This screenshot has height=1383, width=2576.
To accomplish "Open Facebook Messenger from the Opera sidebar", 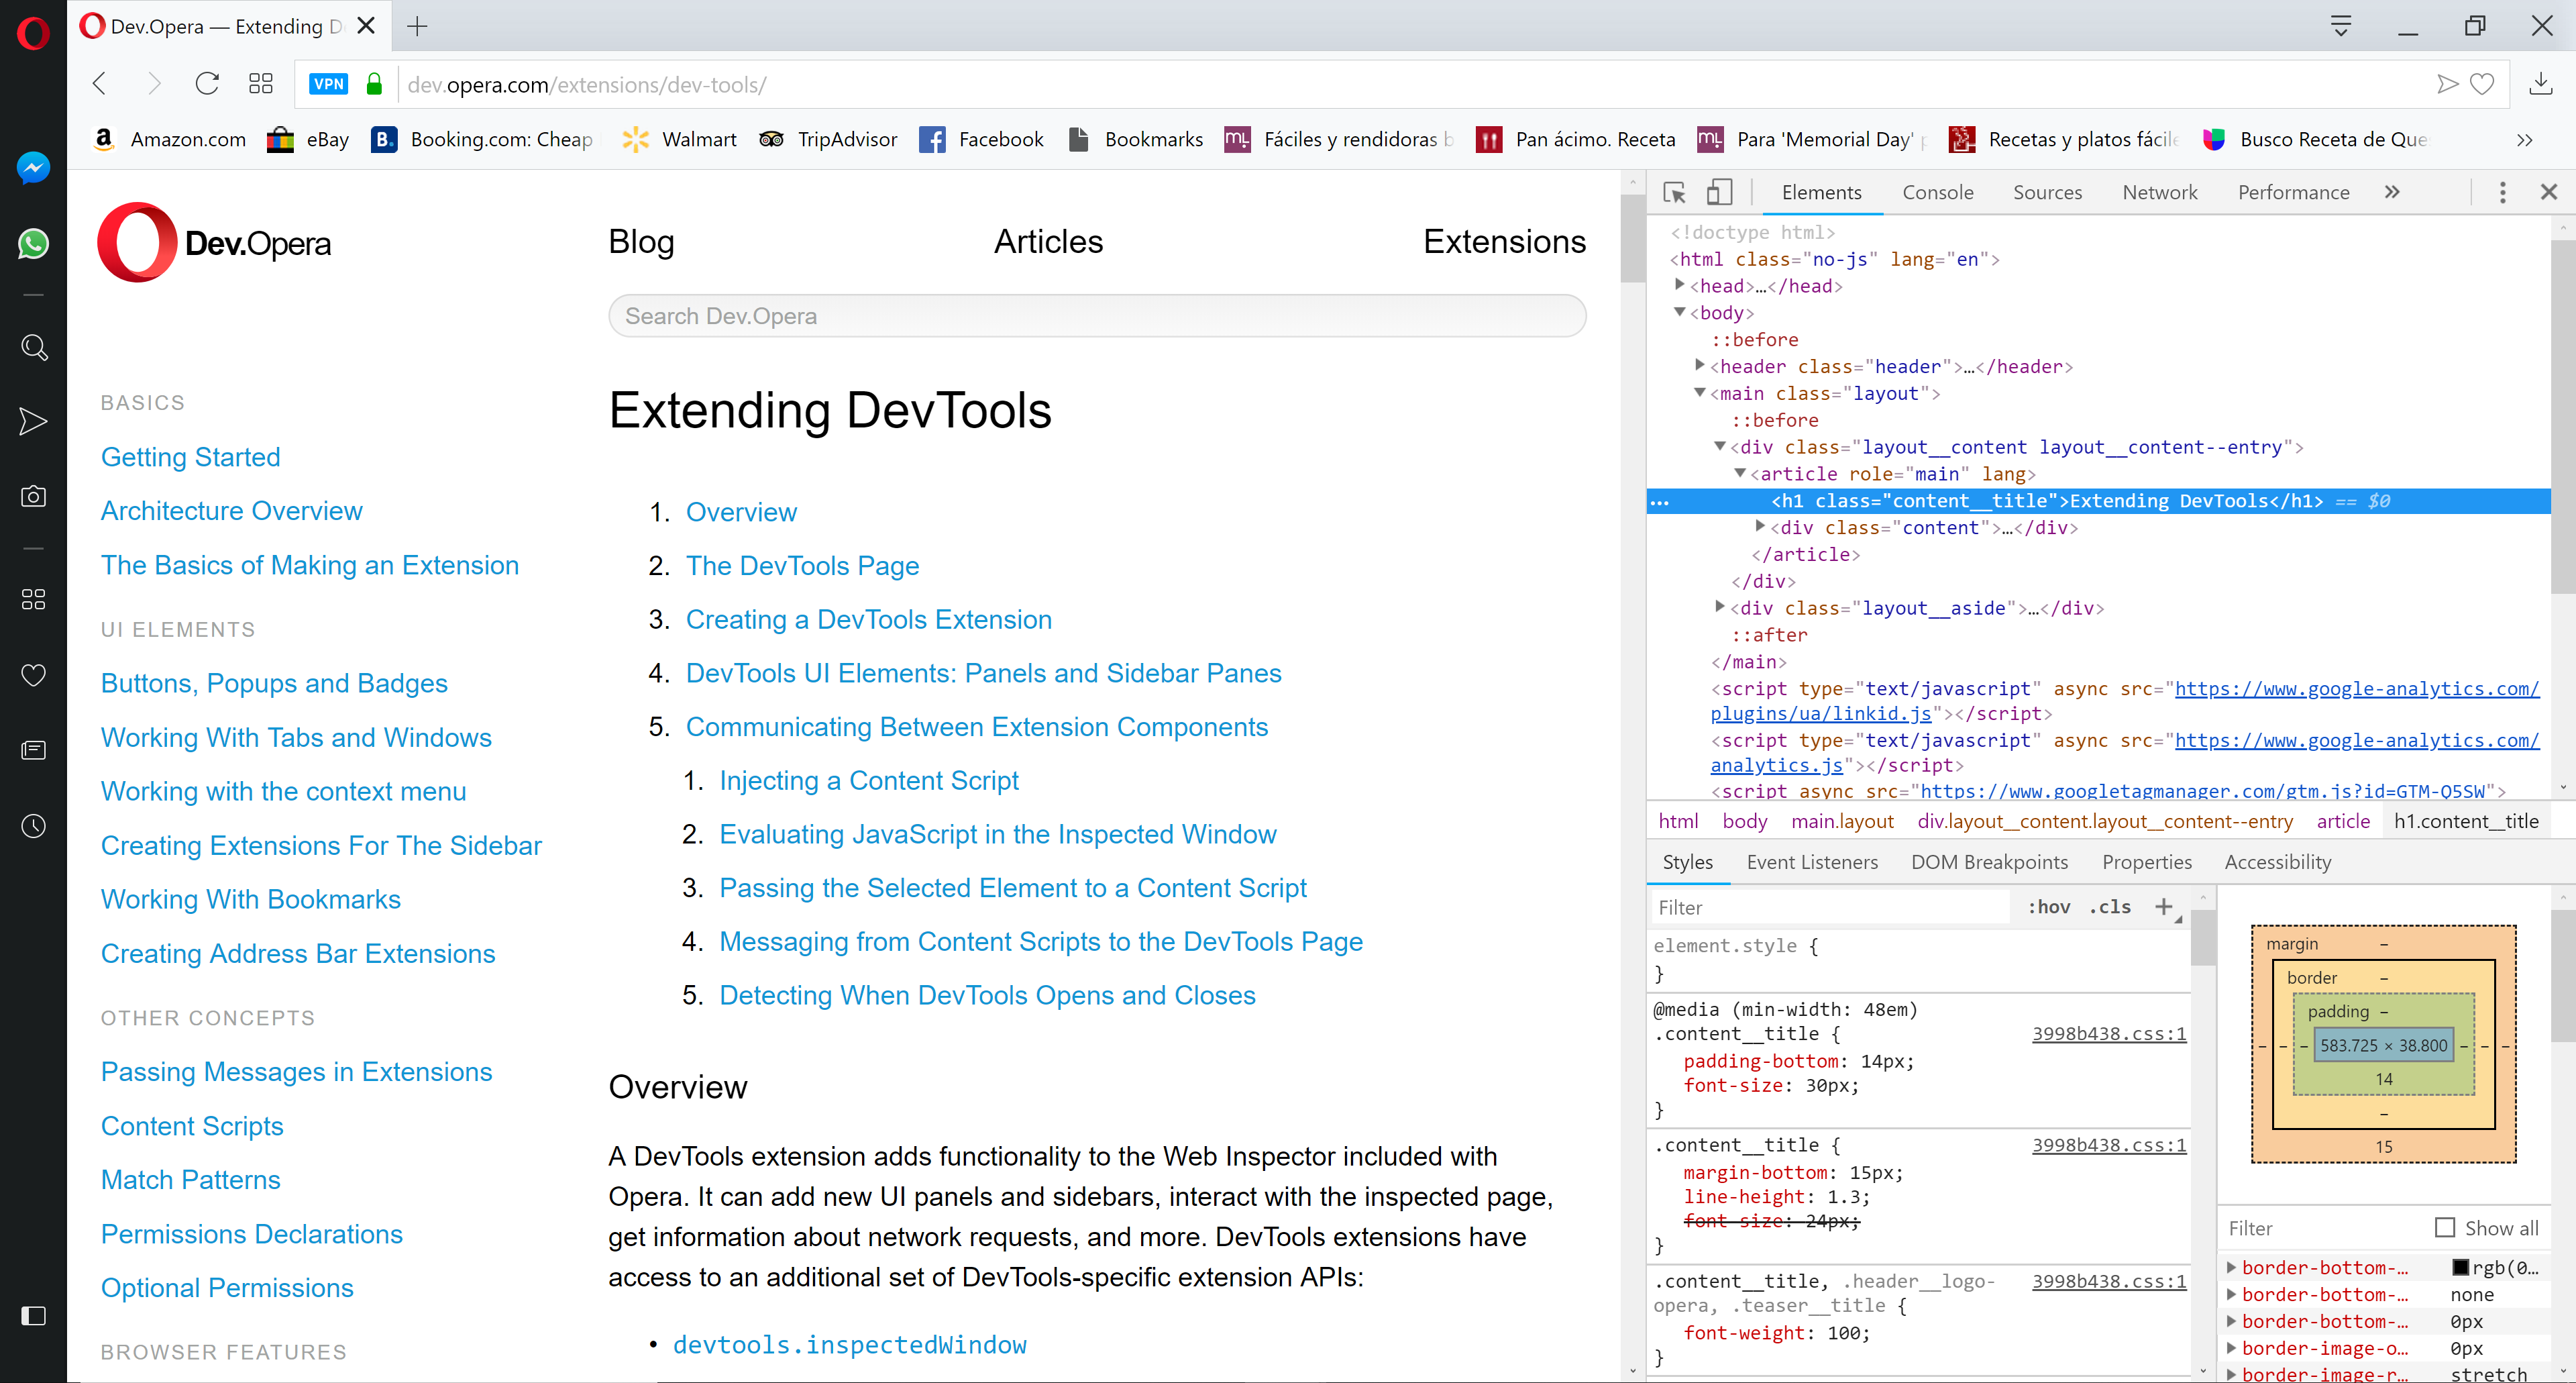I will (x=33, y=168).
